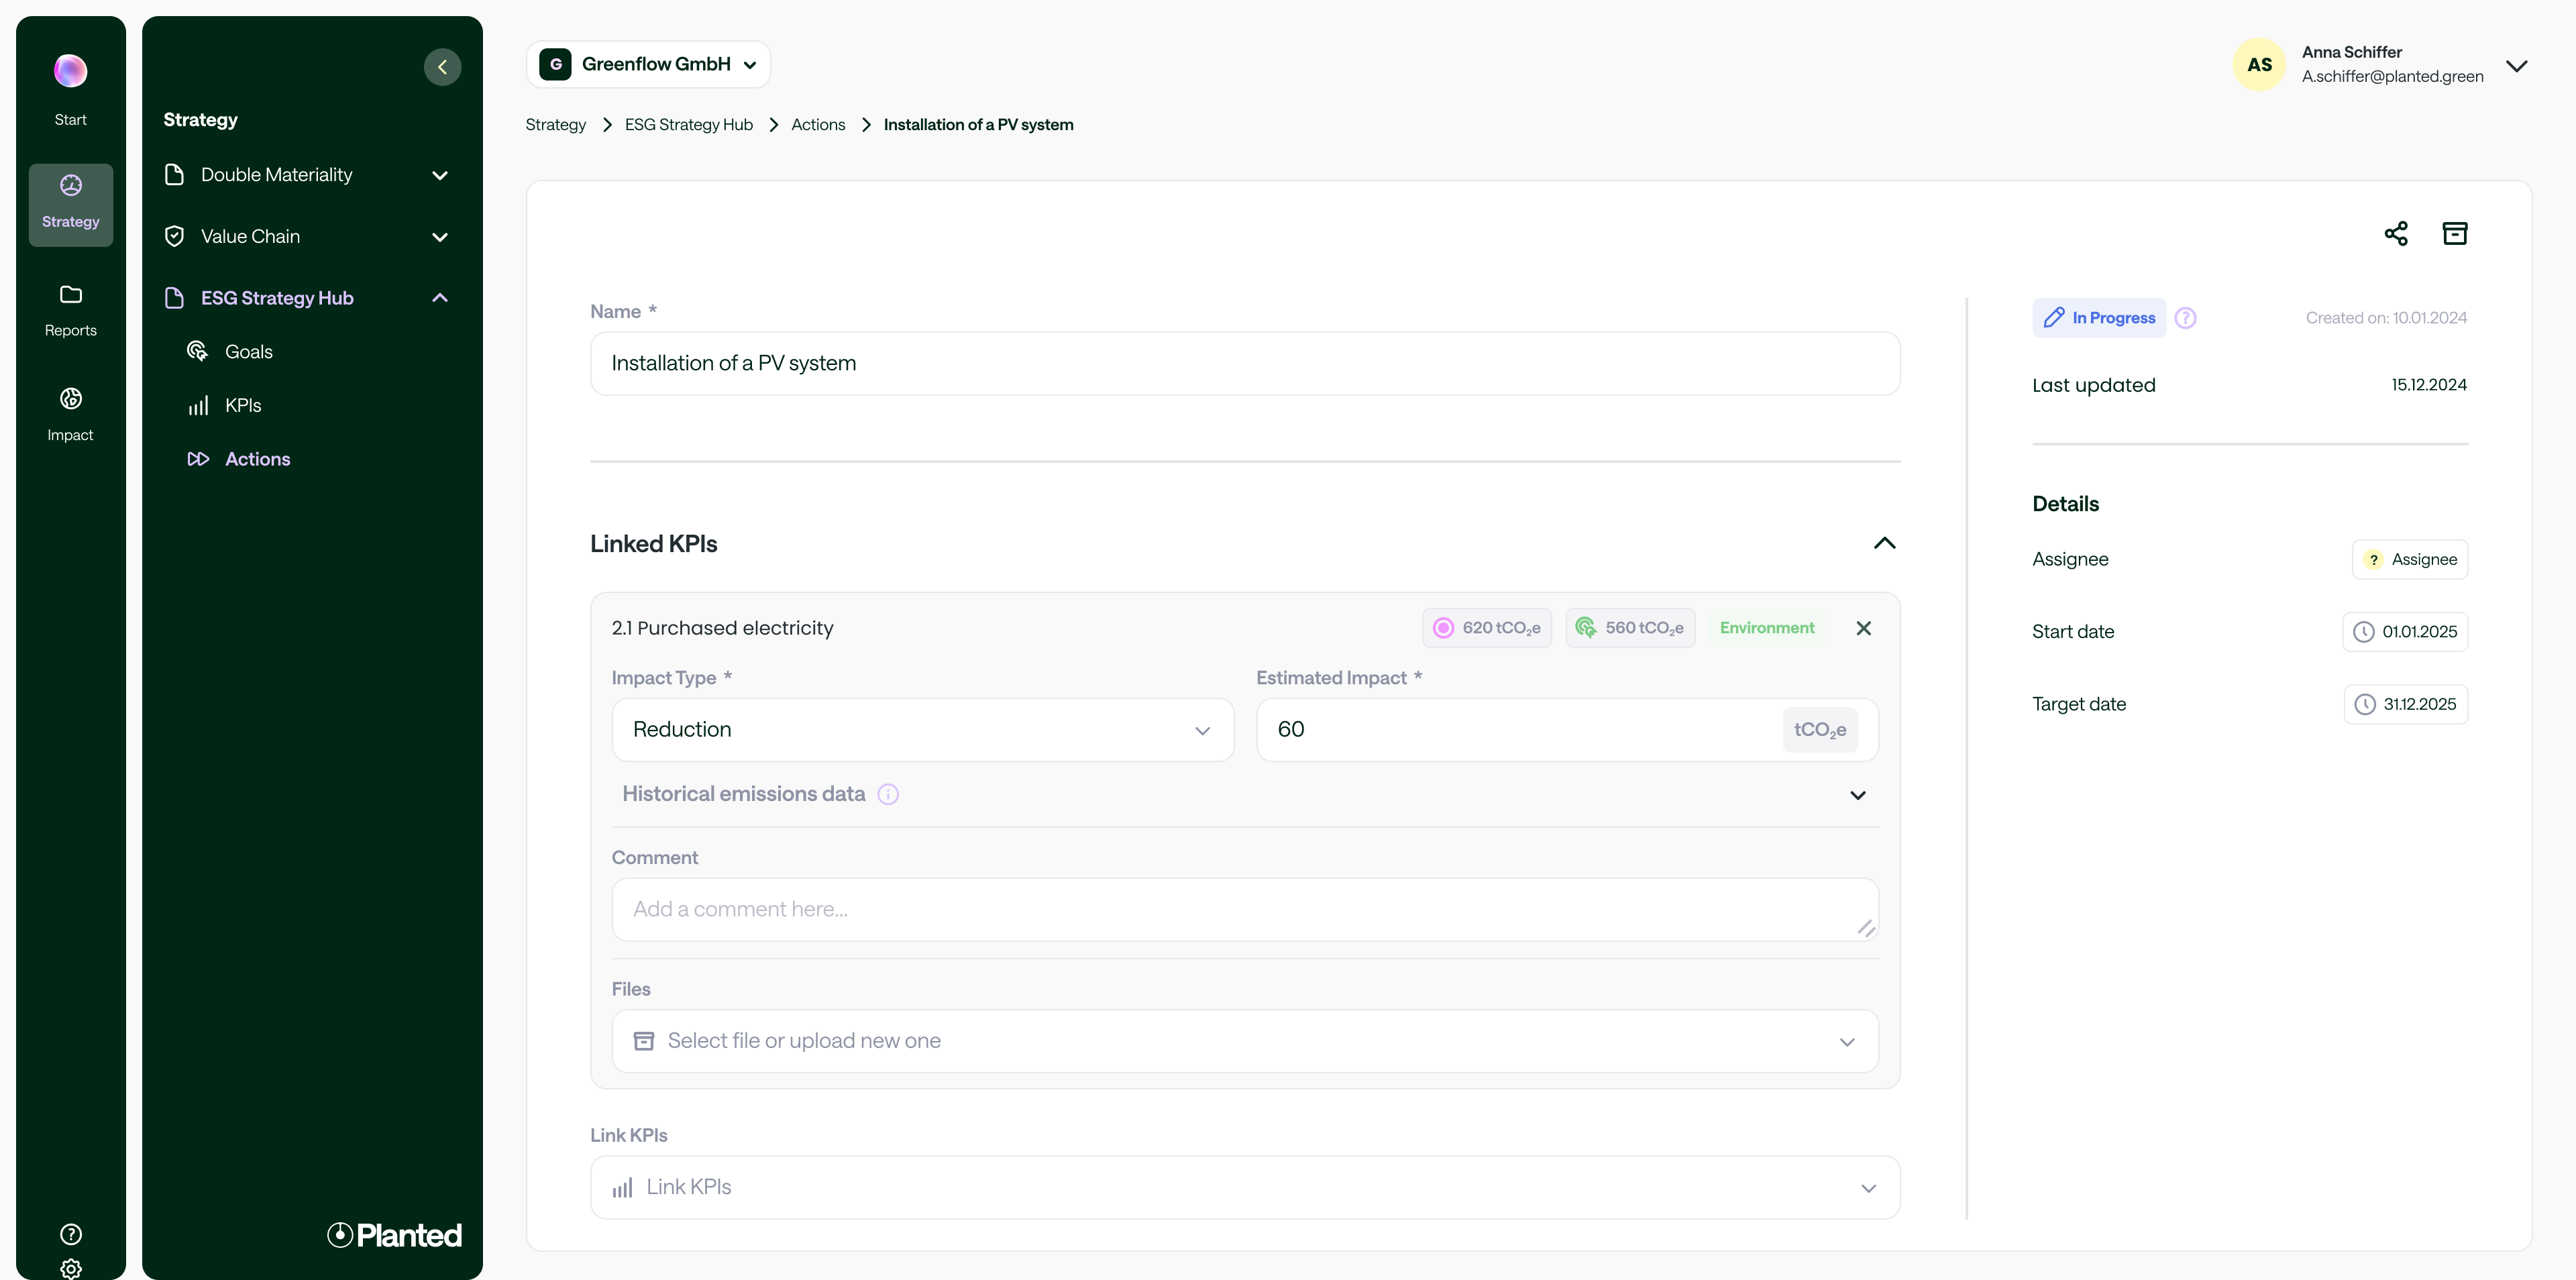Click the 560 tCO₂e target value badge
The image size is (2576, 1280).
tap(1630, 628)
